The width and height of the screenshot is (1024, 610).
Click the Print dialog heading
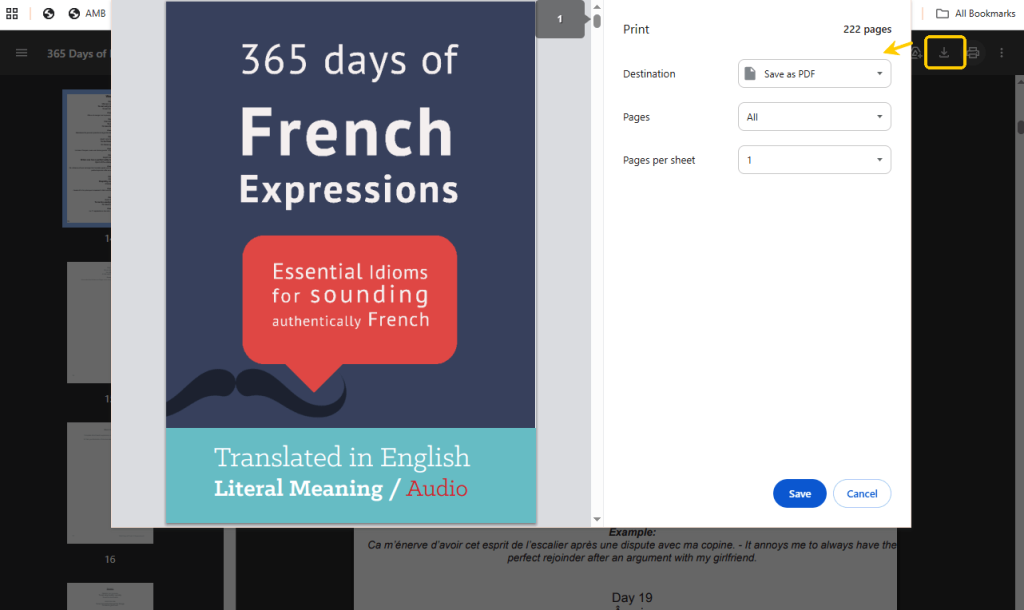[636, 29]
